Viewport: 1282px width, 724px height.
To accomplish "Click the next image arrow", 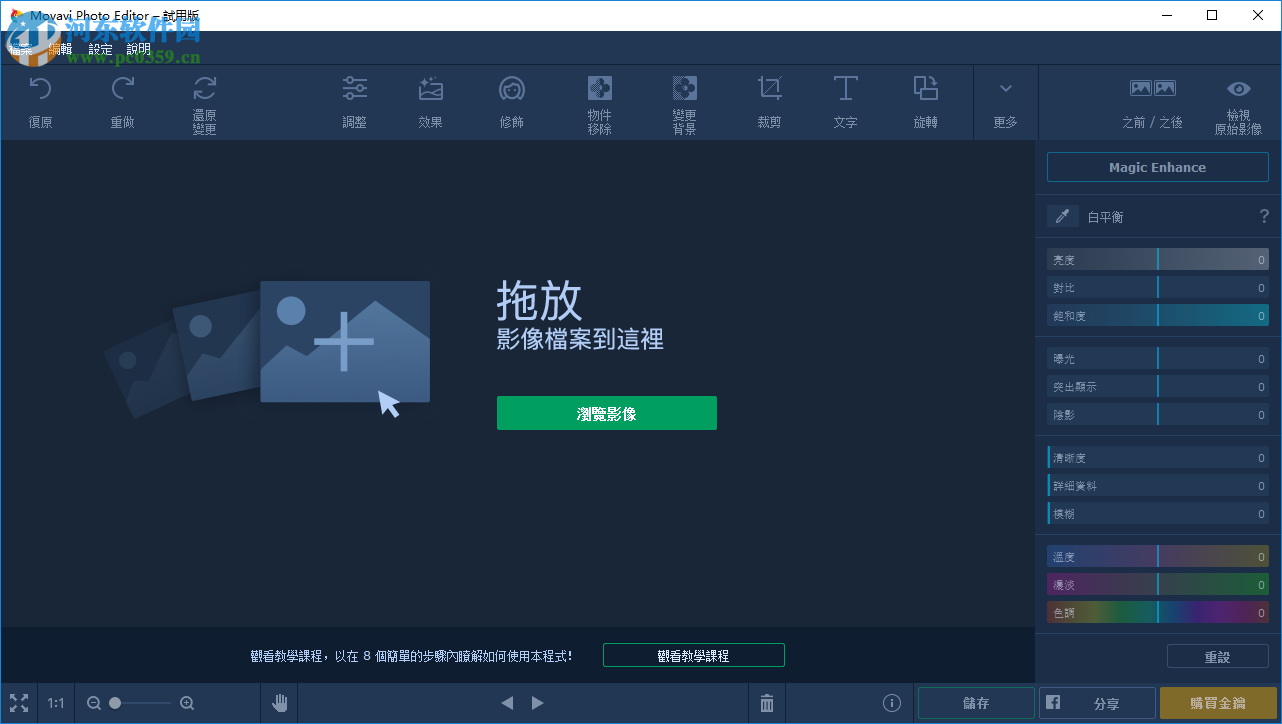I will (x=537, y=702).
